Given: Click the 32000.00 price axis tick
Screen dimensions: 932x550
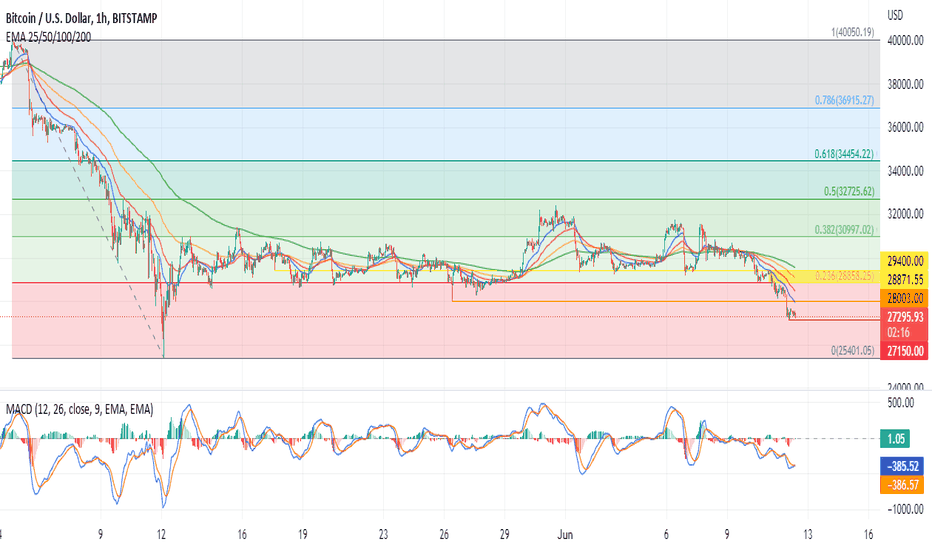Looking at the screenshot, I should [905, 214].
